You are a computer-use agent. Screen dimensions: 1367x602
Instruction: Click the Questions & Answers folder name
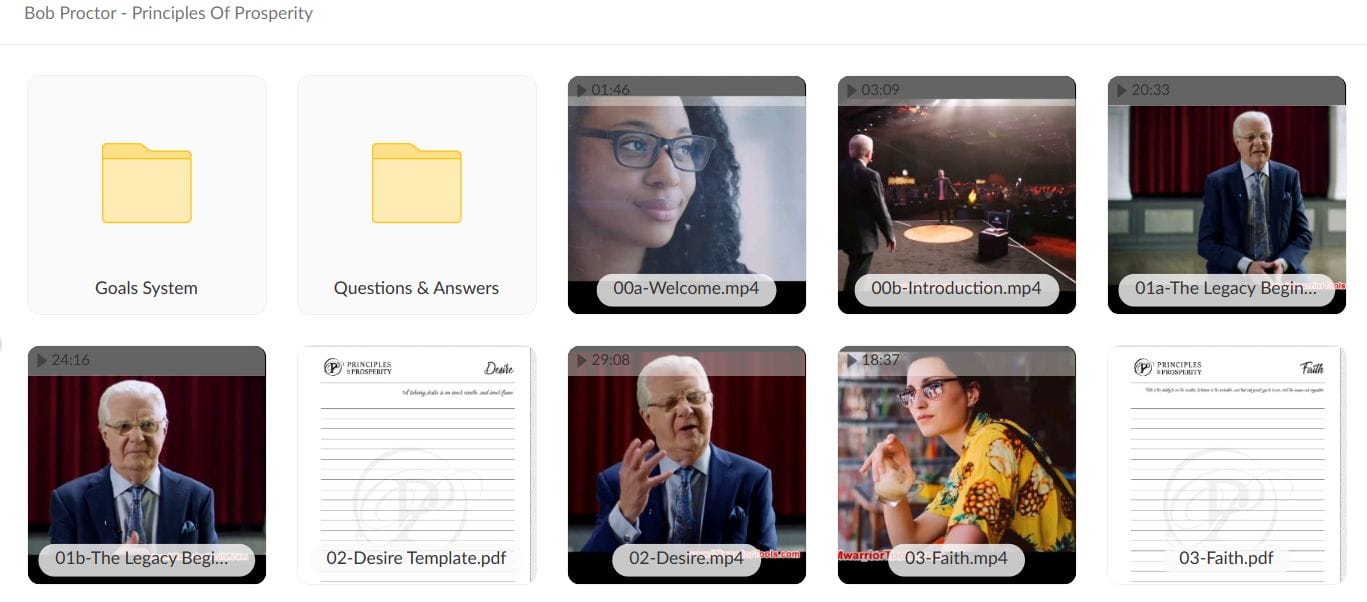coord(416,288)
